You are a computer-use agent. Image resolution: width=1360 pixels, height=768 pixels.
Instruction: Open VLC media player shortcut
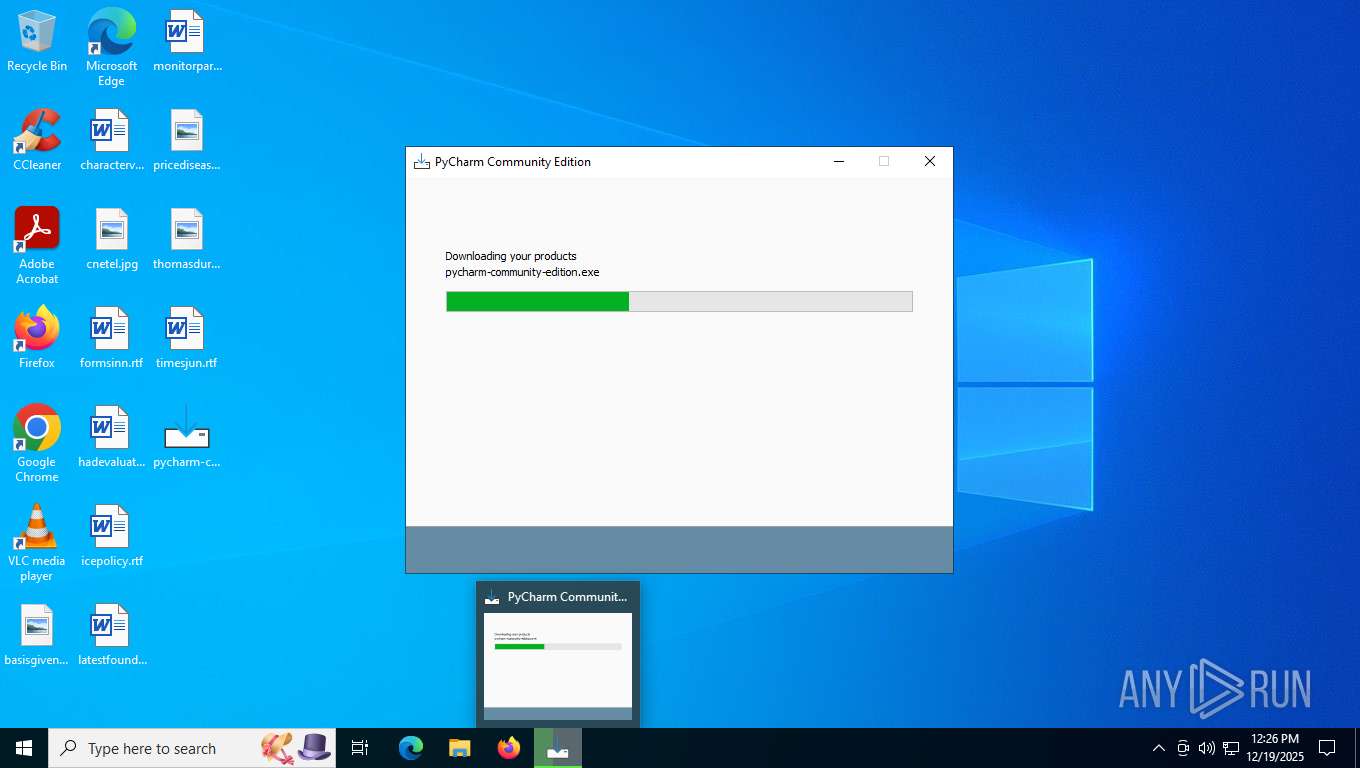click(37, 543)
